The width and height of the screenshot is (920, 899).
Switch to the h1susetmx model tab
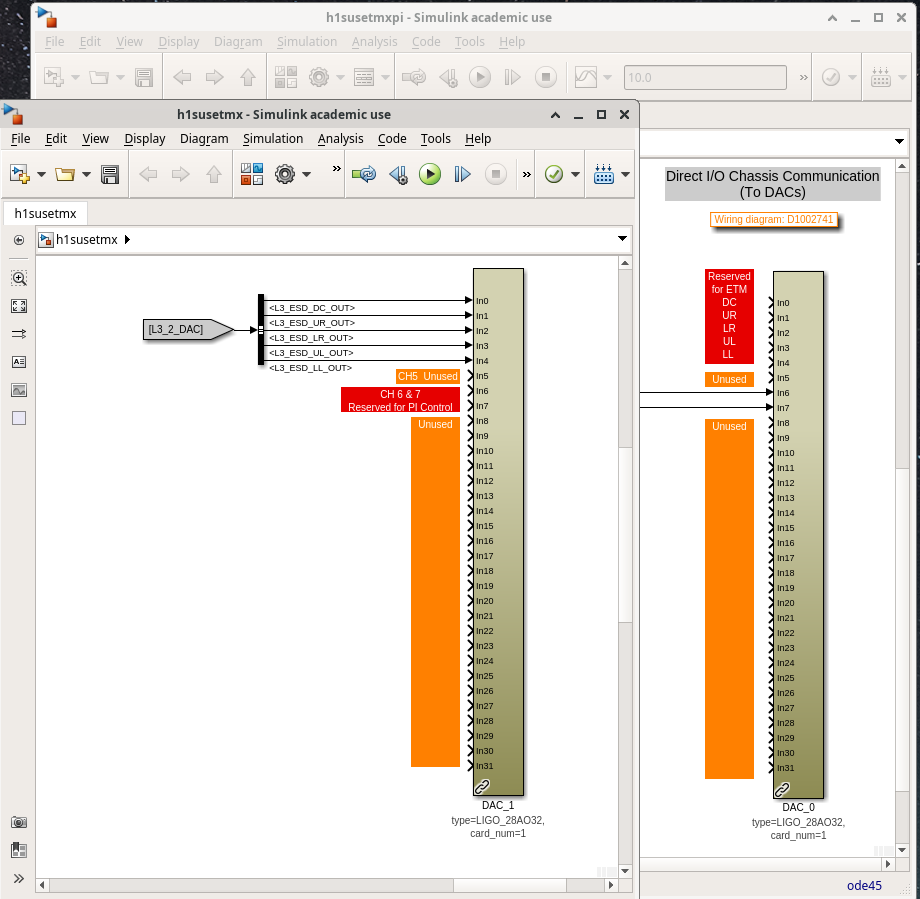(x=45, y=212)
